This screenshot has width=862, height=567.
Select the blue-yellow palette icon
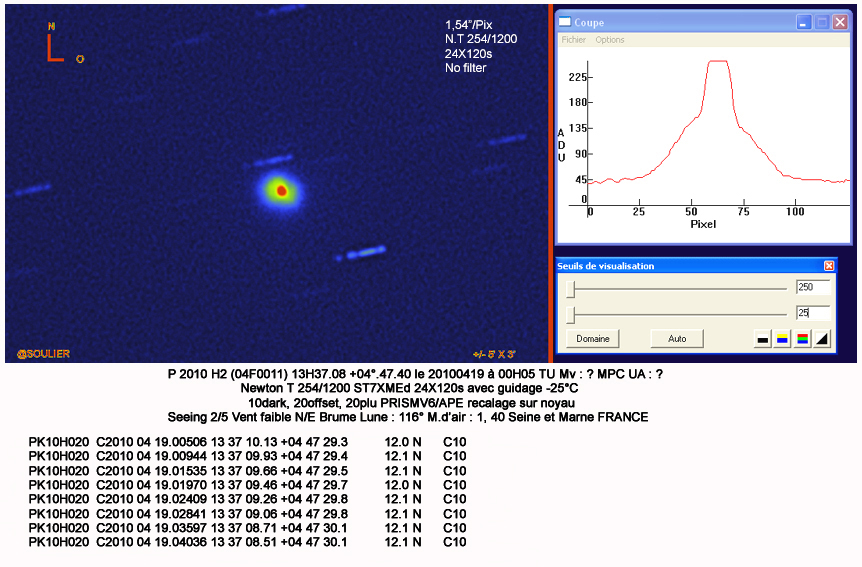(x=782, y=339)
